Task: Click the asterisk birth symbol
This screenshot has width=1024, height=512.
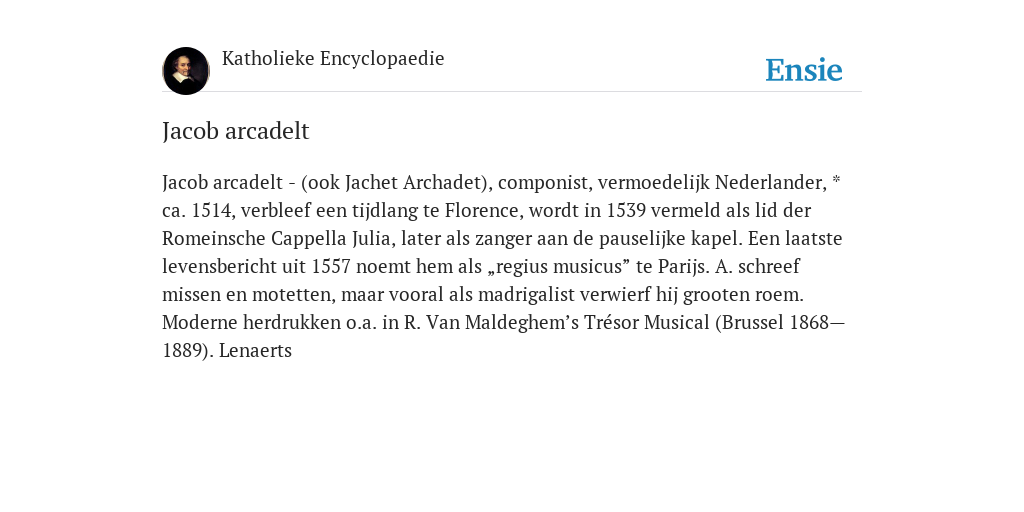Action: click(837, 180)
